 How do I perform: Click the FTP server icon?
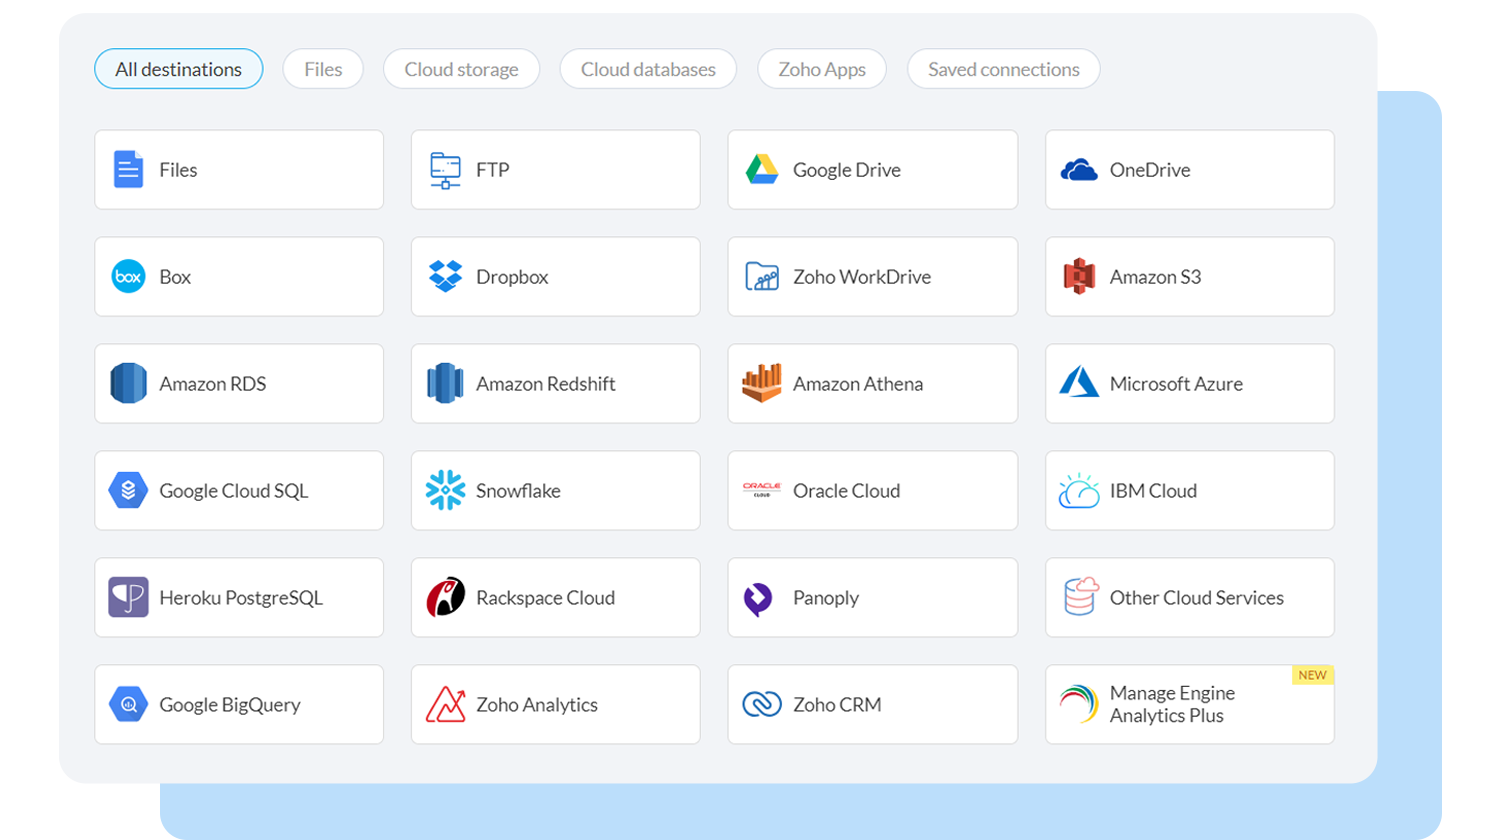point(445,170)
